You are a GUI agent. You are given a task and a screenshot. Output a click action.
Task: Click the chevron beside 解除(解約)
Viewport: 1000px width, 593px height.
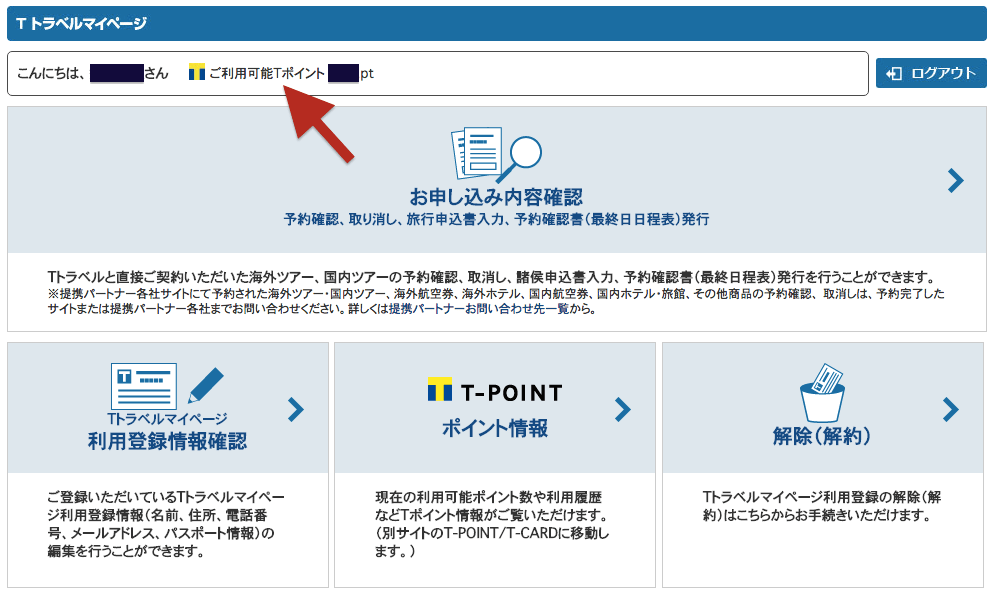pos(950,409)
